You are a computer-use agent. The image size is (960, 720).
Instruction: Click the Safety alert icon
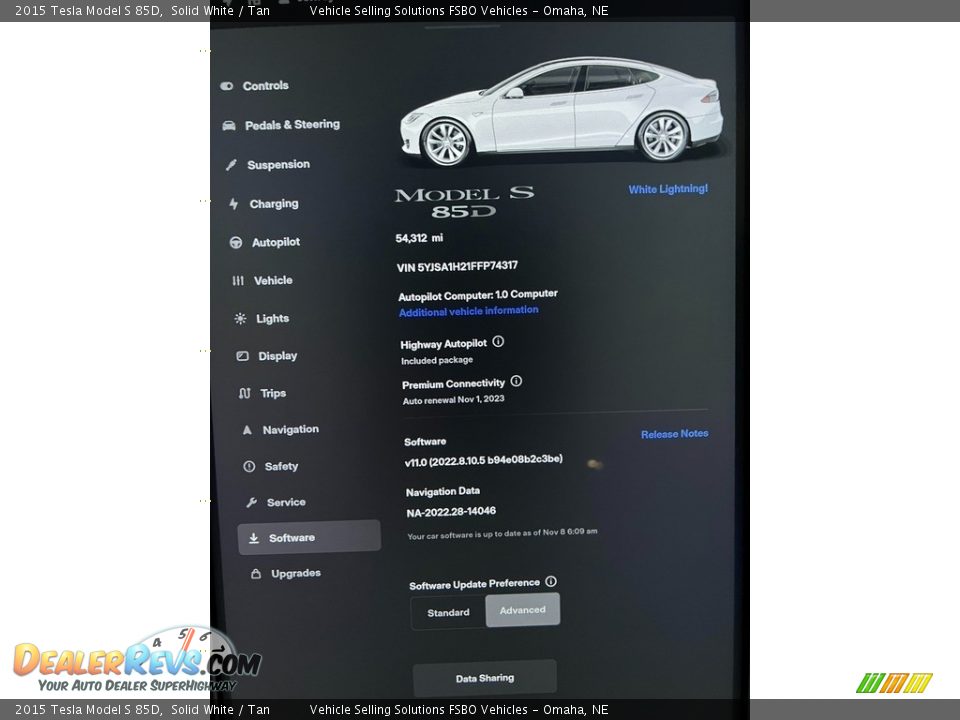(249, 467)
